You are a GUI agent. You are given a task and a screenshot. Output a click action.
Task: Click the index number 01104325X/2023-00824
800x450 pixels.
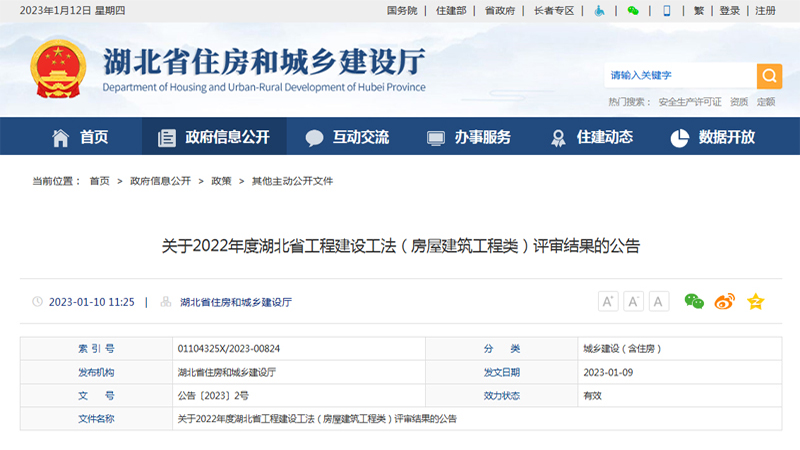tap(229, 348)
